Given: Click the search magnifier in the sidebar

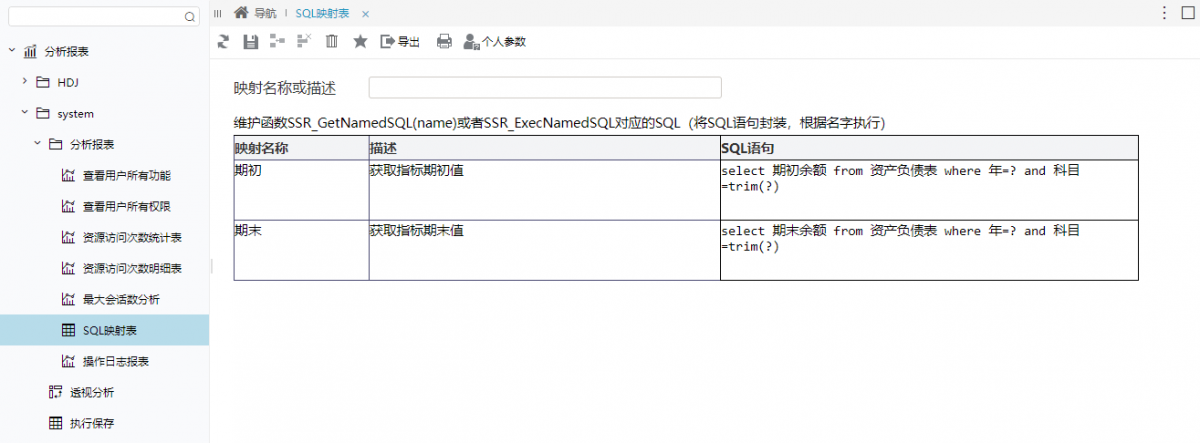Looking at the screenshot, I should click(190, 16).
